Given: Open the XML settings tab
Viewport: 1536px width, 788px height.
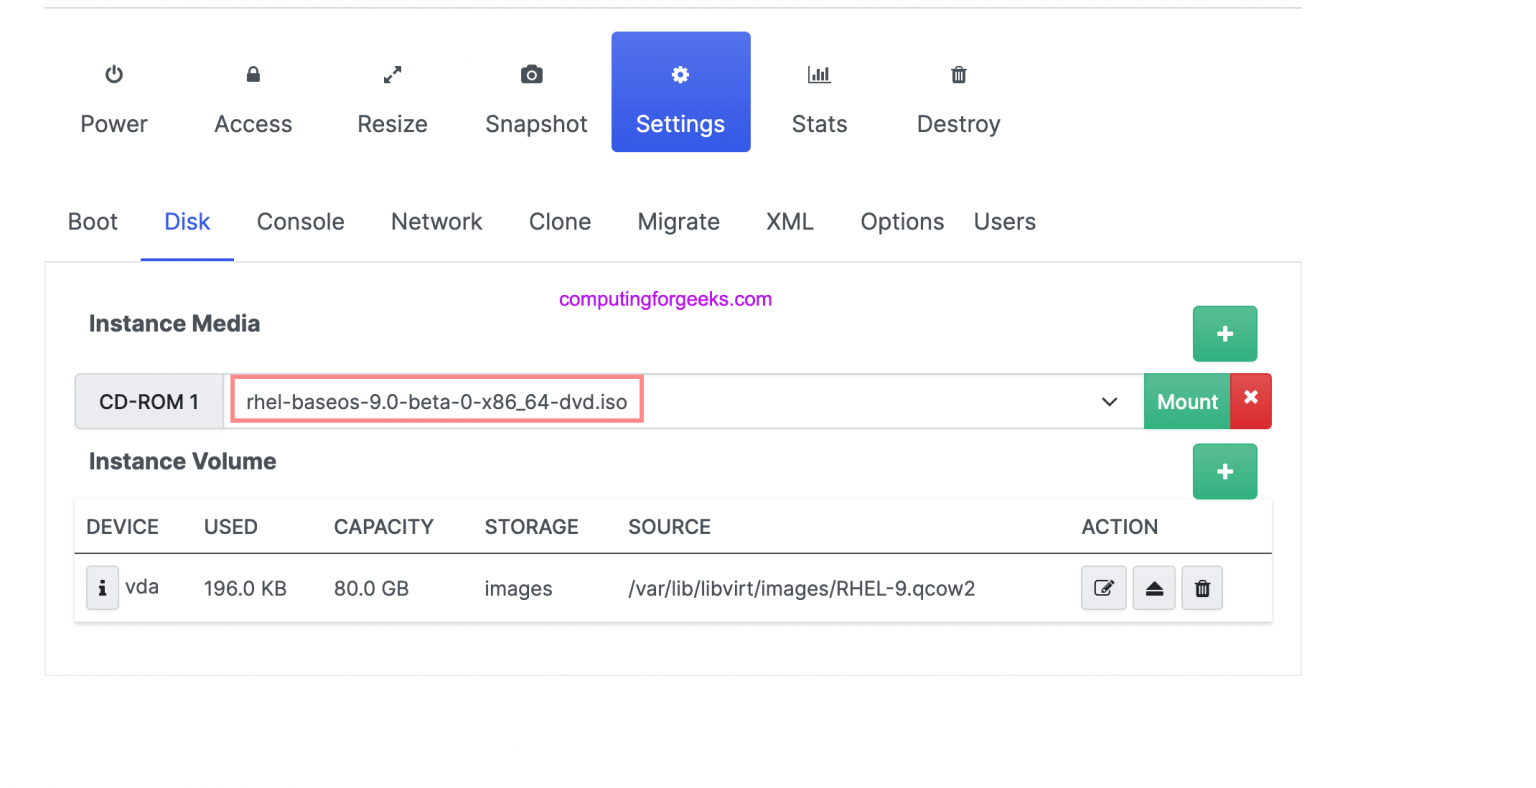Looking at the screenshot, I should pyautogui.click(x=789, y=221).
